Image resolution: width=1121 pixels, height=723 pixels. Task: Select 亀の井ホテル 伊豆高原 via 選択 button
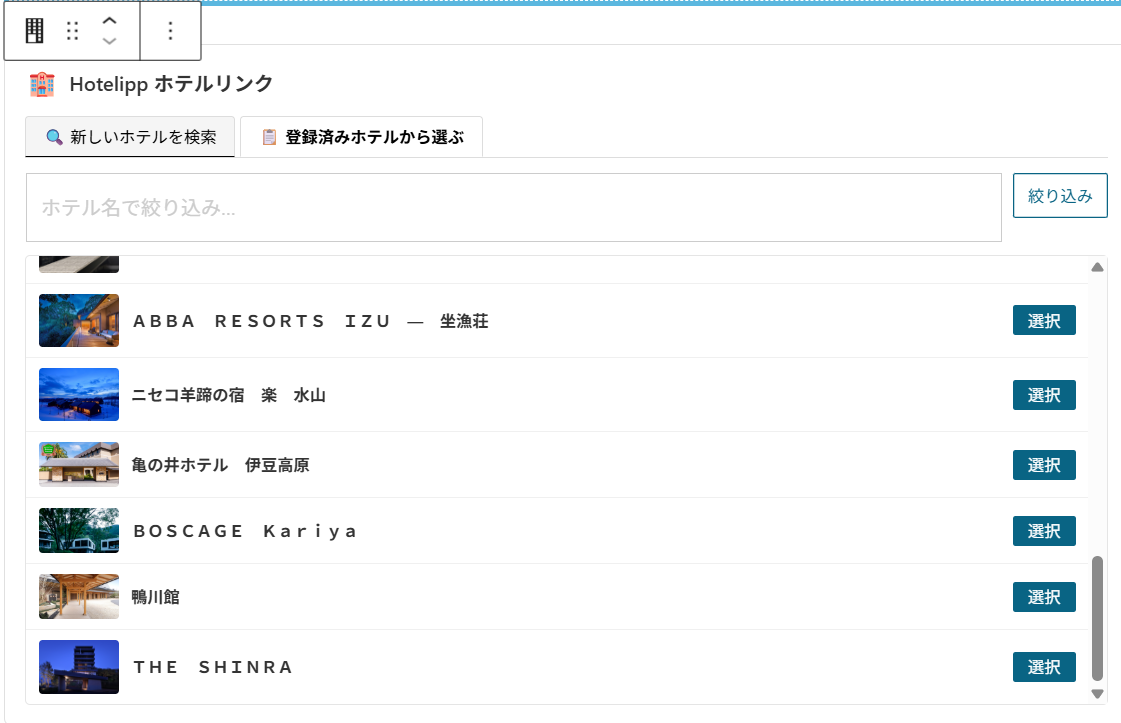[x=1044, y=465]
